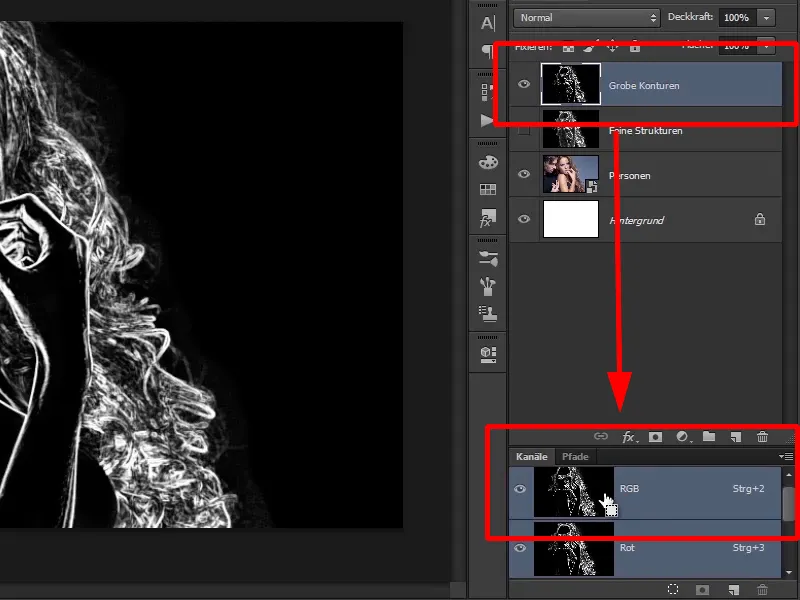Click Channels panel scroll up arrow
Screen dimensions: 800x600
(789, 475)
